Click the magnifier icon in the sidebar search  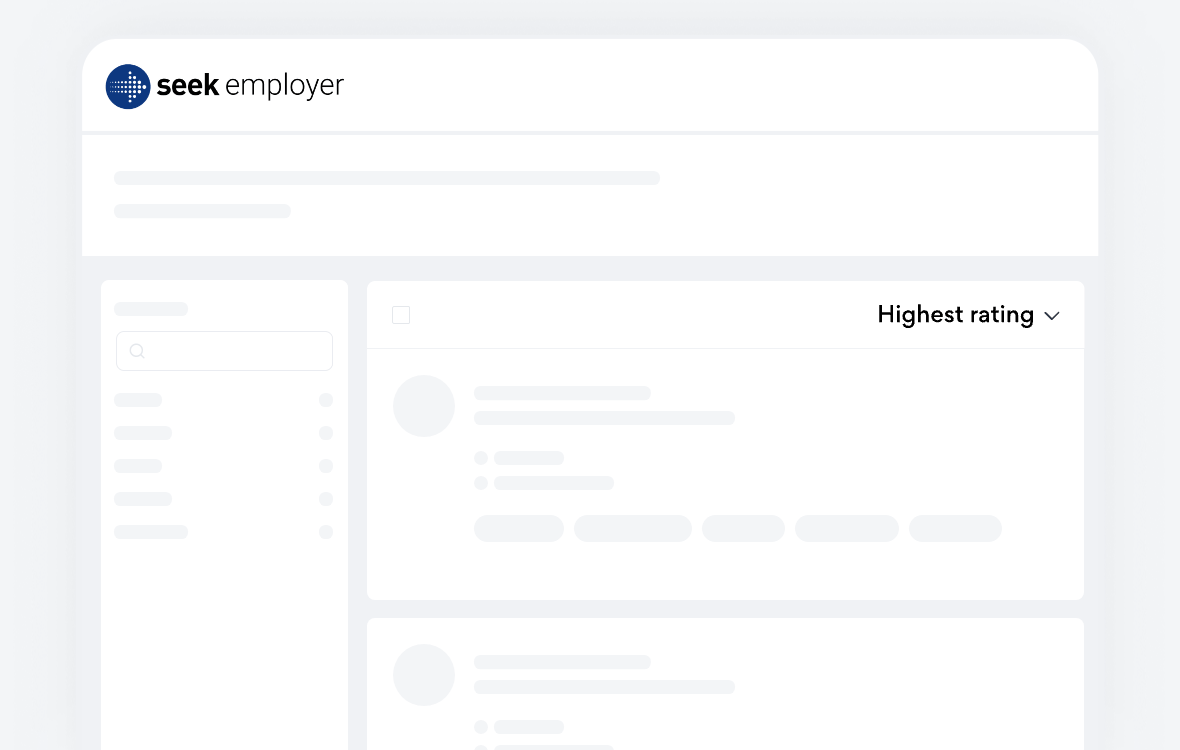click(137, 351)
